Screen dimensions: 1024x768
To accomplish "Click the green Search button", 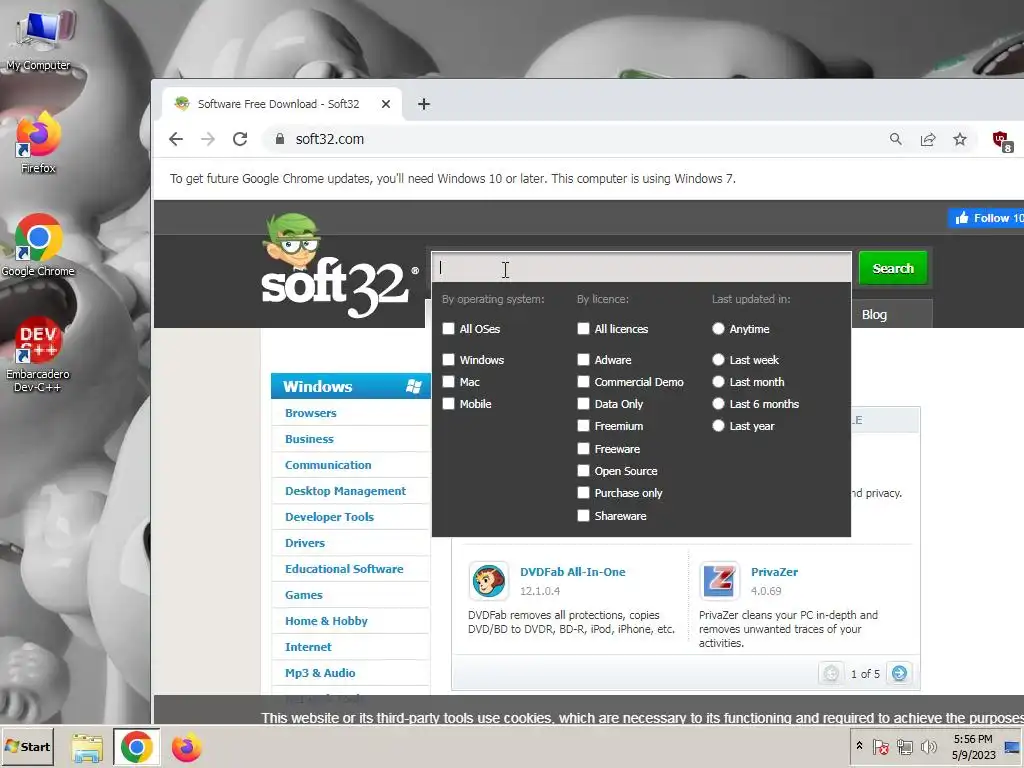I will click(893, 268).
